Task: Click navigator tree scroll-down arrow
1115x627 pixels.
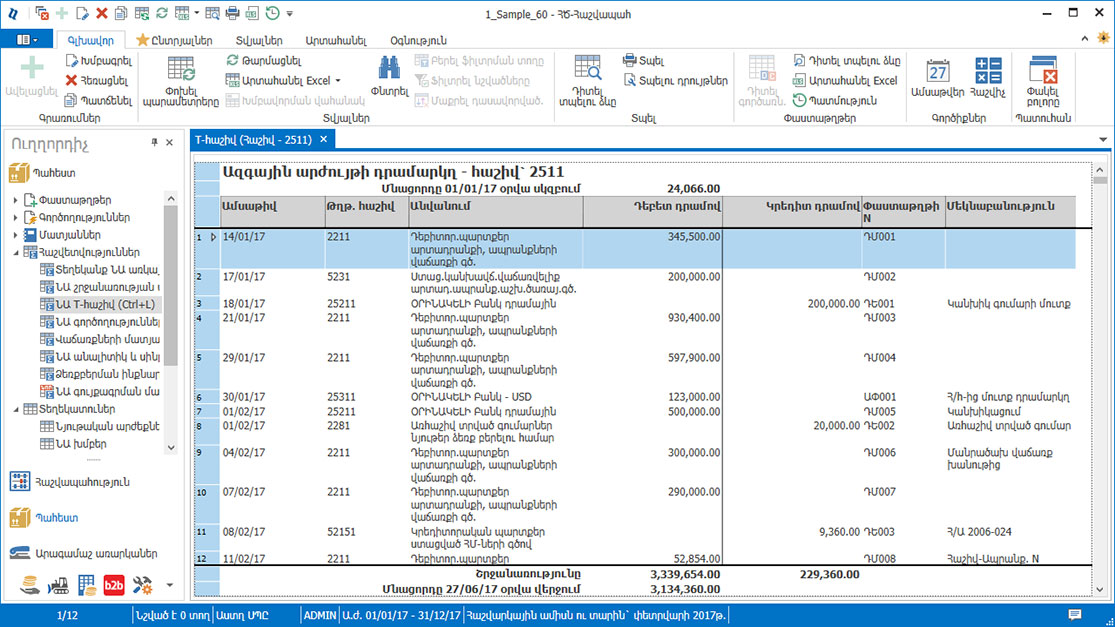Action: click(x=171, y=448)
